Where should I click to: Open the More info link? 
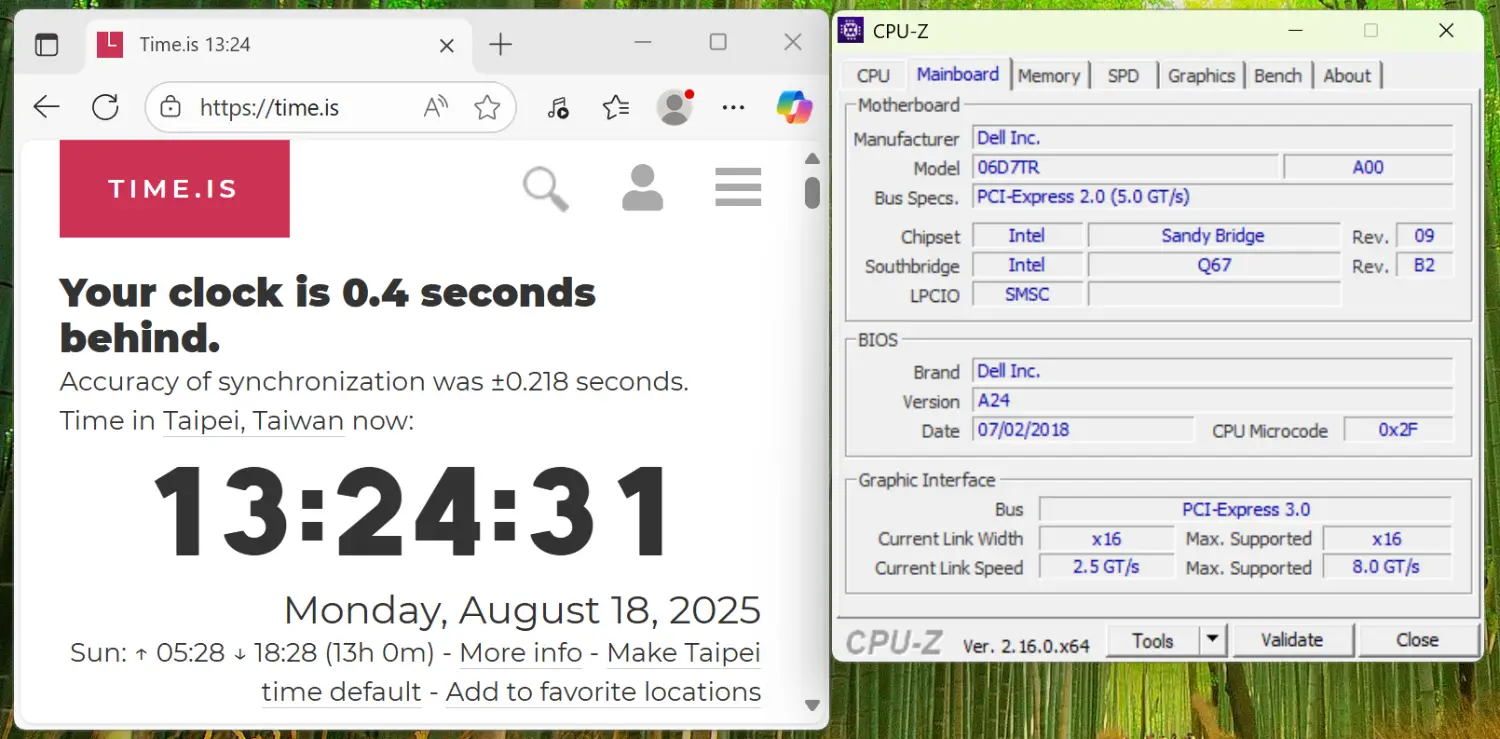(521, 653)
